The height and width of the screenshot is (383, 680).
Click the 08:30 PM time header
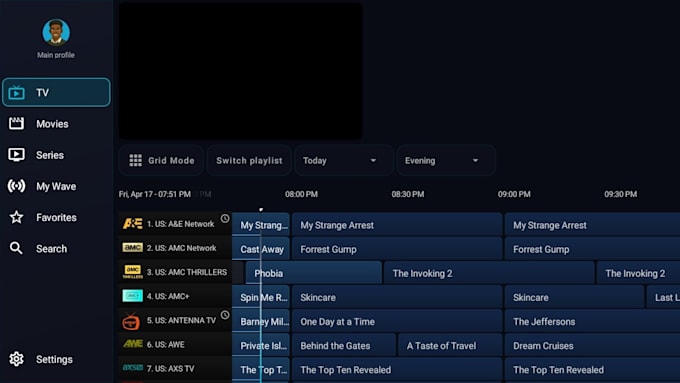pyautogui.click(x=408, y=194)
